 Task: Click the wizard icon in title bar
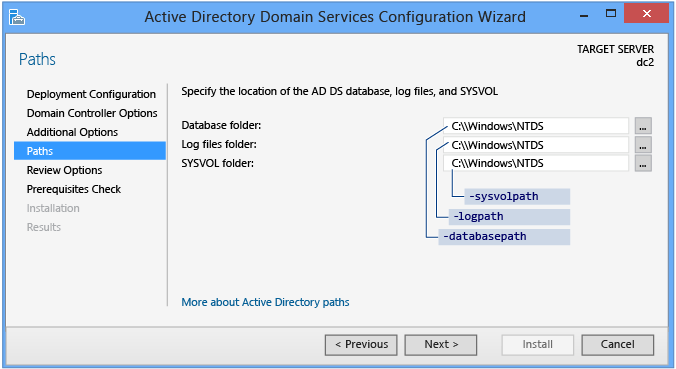(x=17, y=17)
